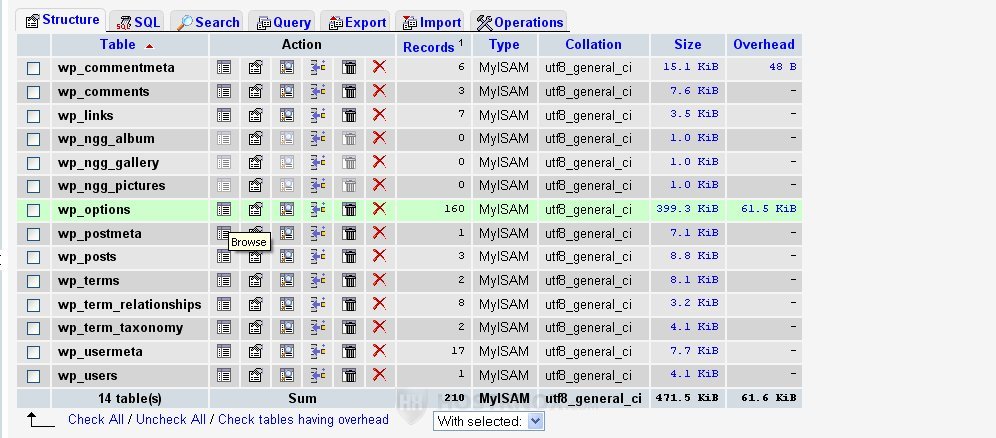996x438 pixels.
Task: Browse the wp_options table
Action: click(x=224, y=209)
